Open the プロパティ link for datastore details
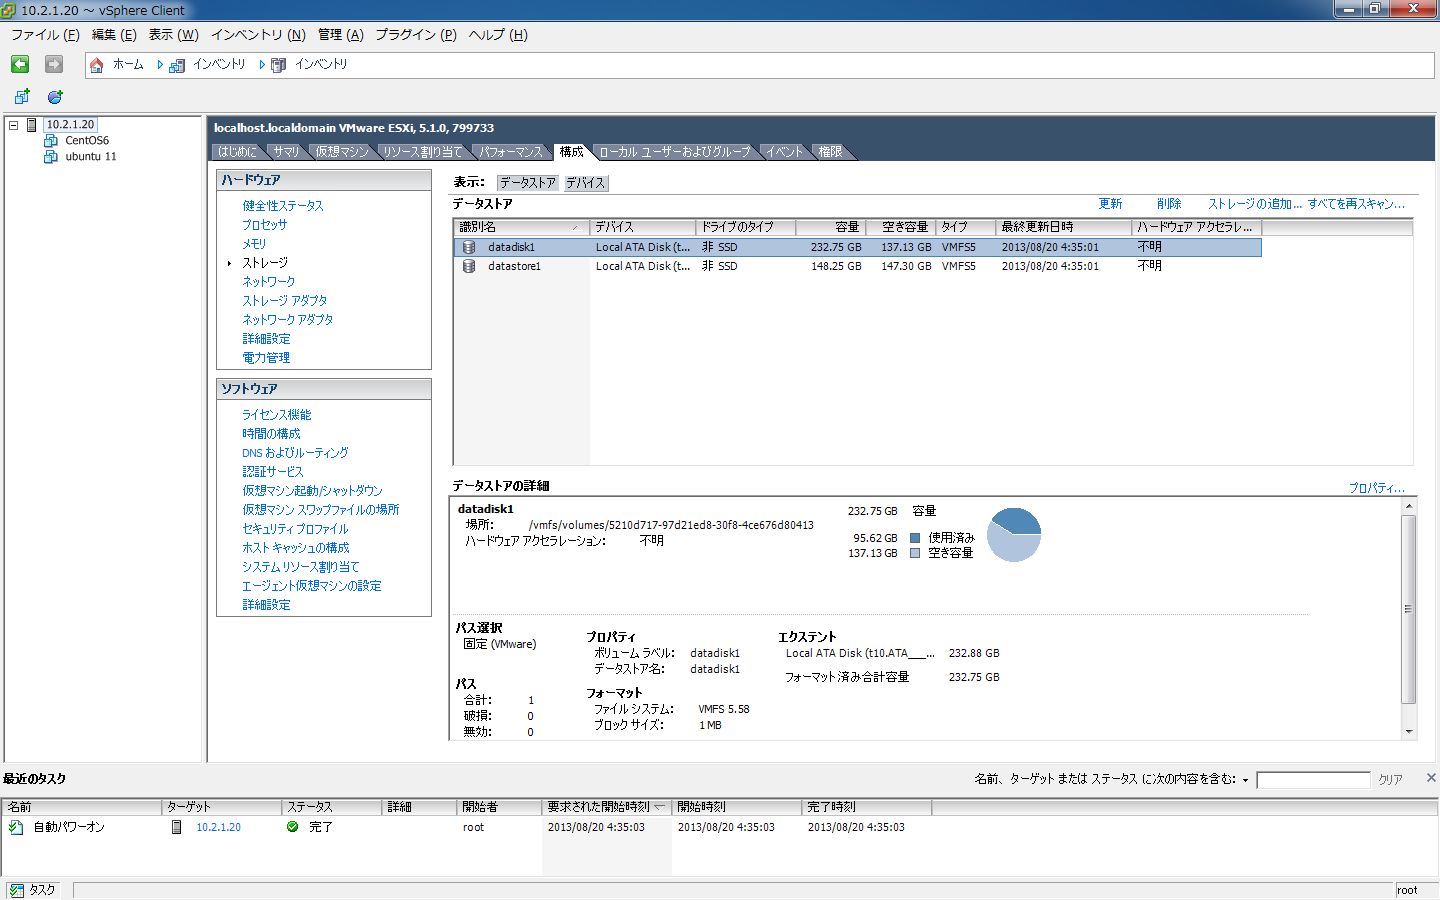Image resolution: width=1440 pixels, height=900 pixels. point(1377,488)
